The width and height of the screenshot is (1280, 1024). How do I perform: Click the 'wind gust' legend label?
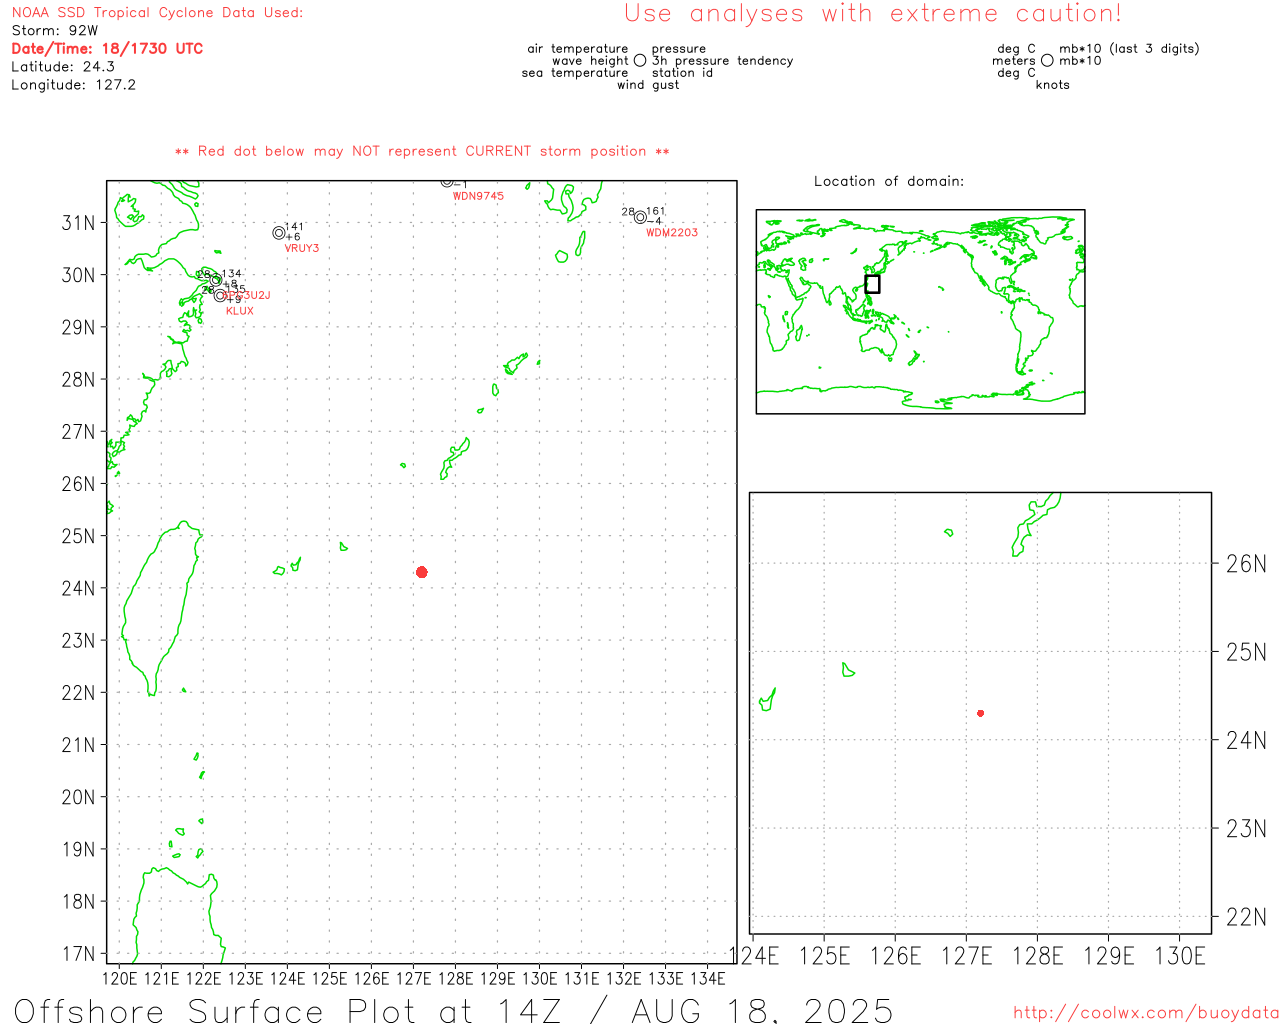(x=648, y=85)
